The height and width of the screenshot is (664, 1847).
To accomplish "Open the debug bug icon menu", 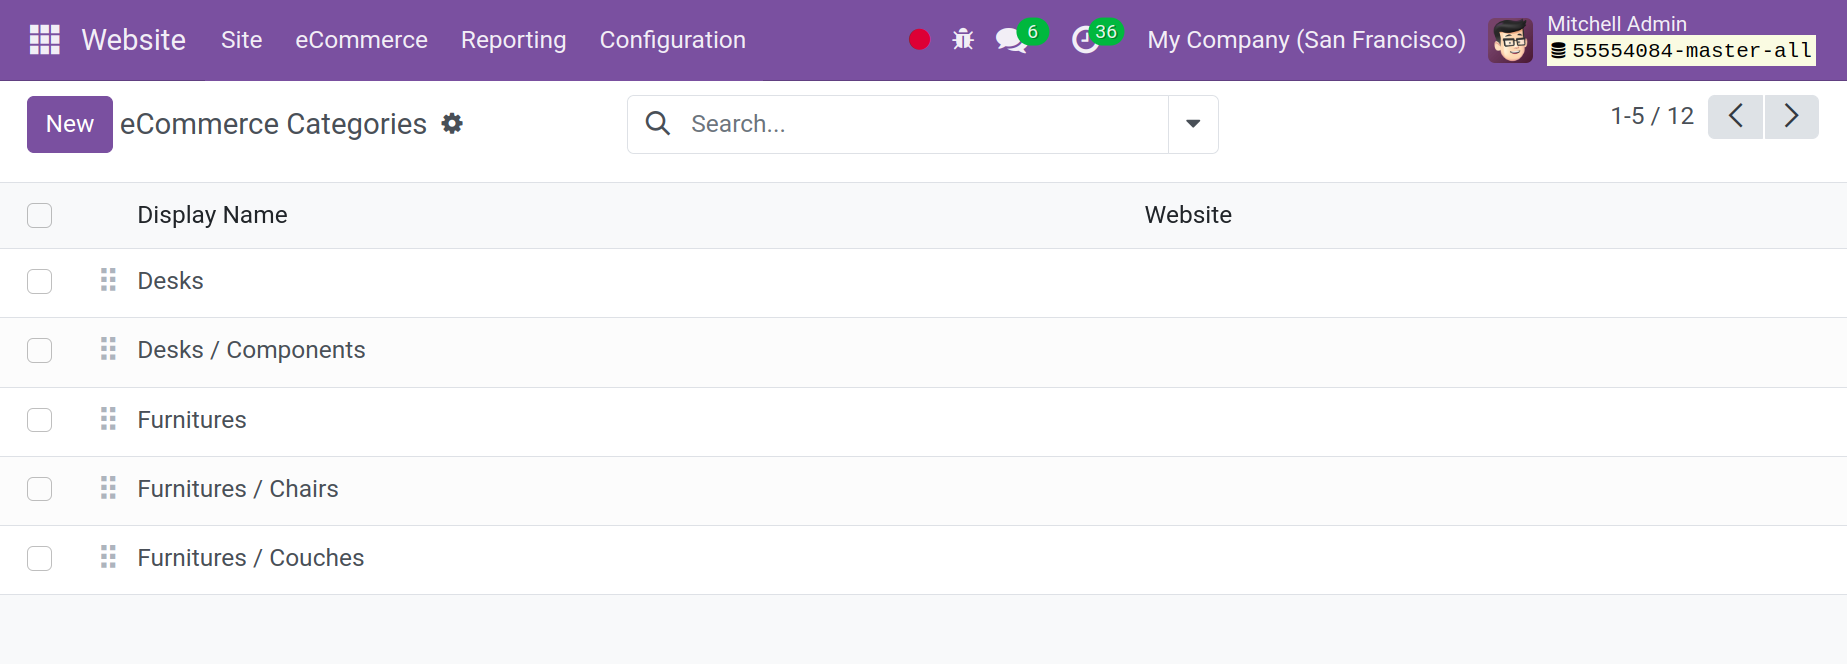I will point(963,40).
